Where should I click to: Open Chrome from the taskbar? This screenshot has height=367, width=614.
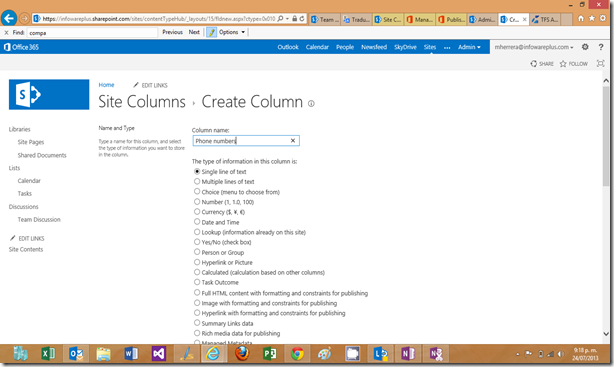(x=297, y=354)
